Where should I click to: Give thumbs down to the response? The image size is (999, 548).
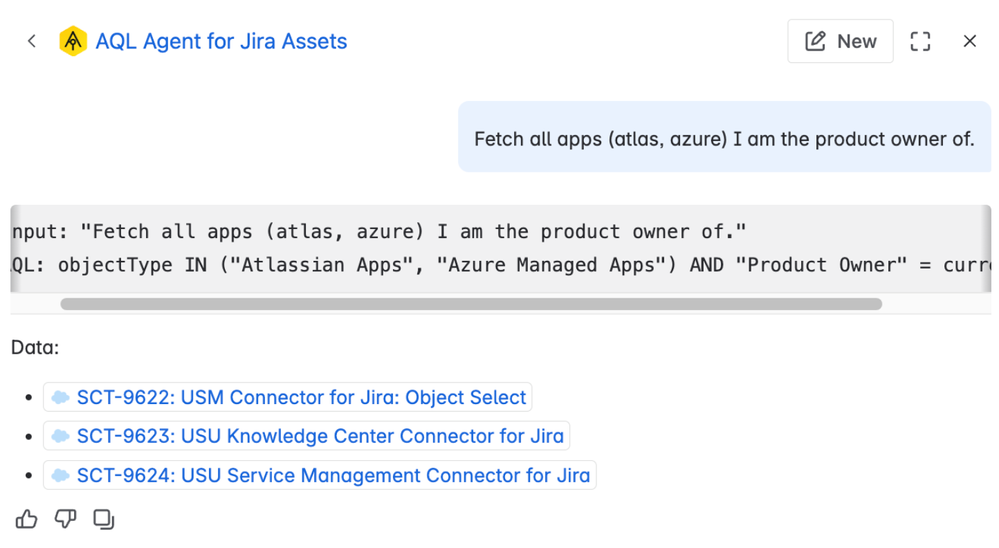tap(65, 519)
